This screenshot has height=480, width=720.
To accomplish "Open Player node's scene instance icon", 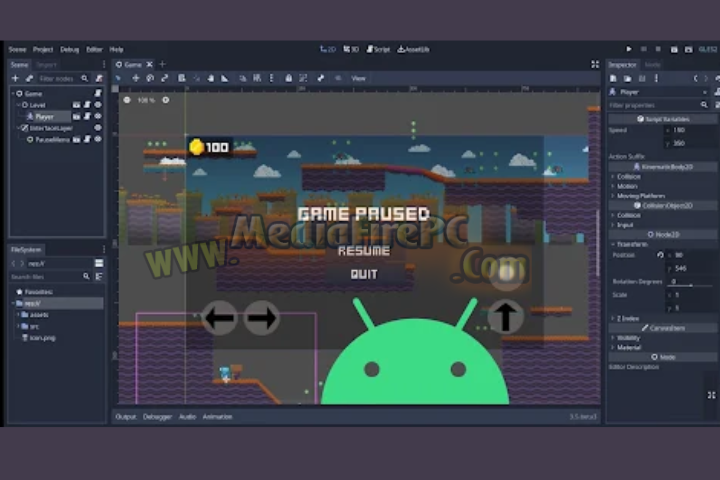I will (x=76, y=116).
